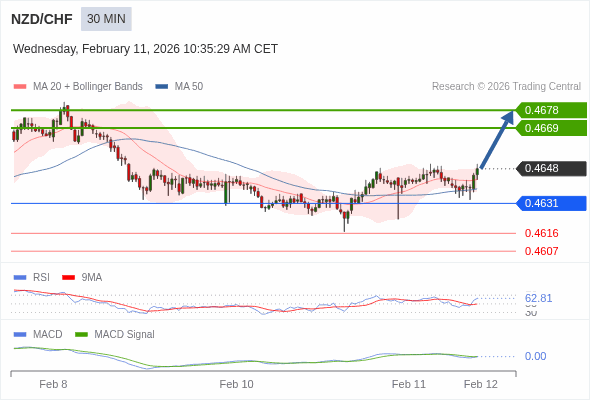This screenshot has width=590, height=400.
Task: Click the MA 20 + Bollinger Bands legend swatch
Action: pos(20,87)
